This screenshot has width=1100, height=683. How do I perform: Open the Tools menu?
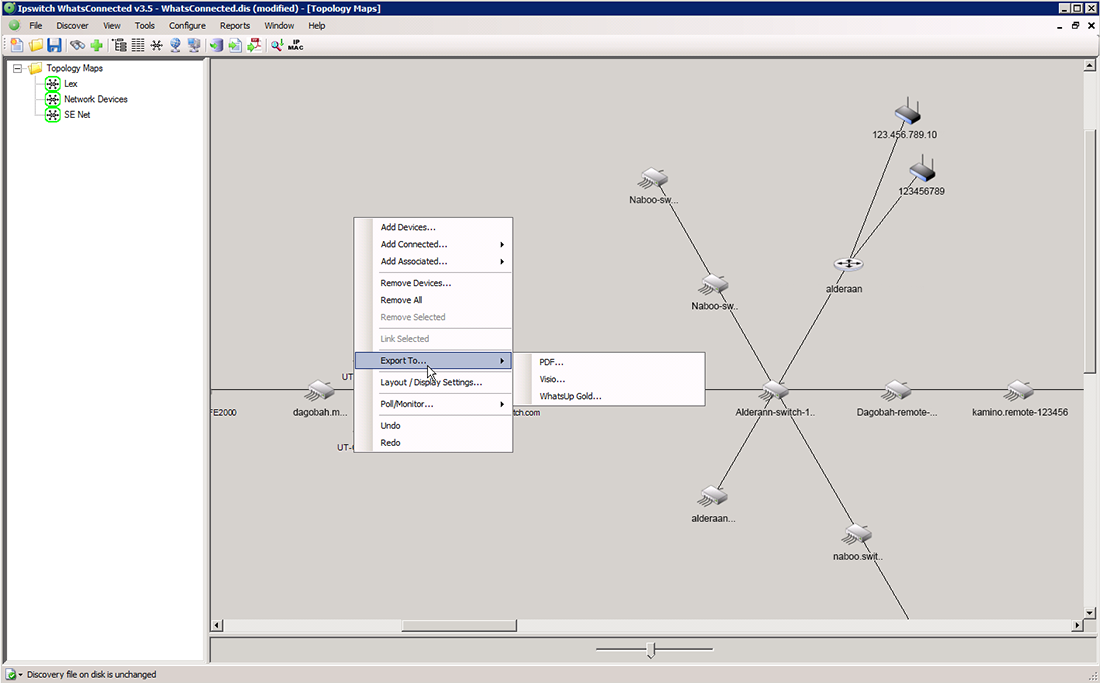[145, 26]
